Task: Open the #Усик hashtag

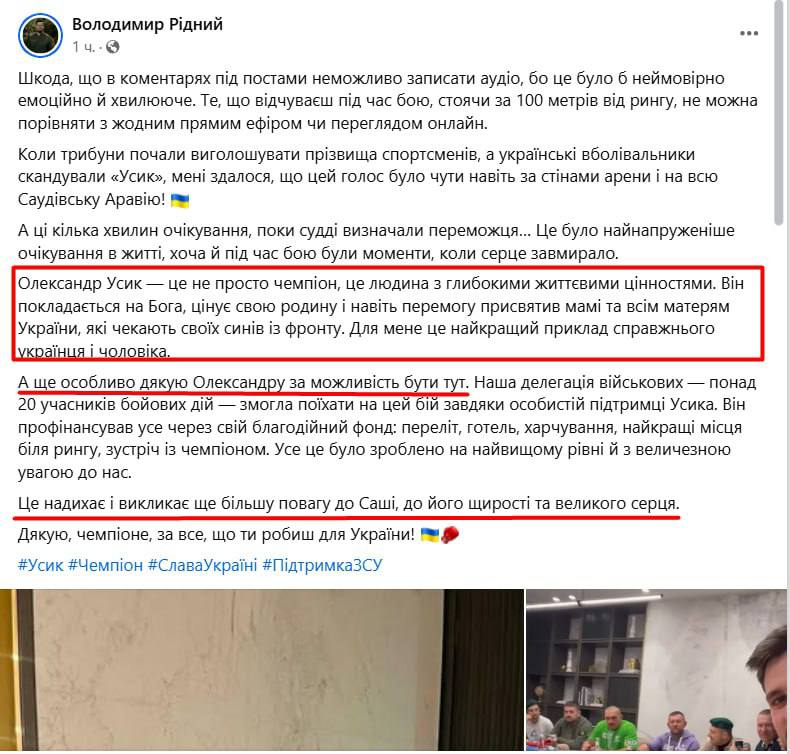Action: [x=41, y=565]
